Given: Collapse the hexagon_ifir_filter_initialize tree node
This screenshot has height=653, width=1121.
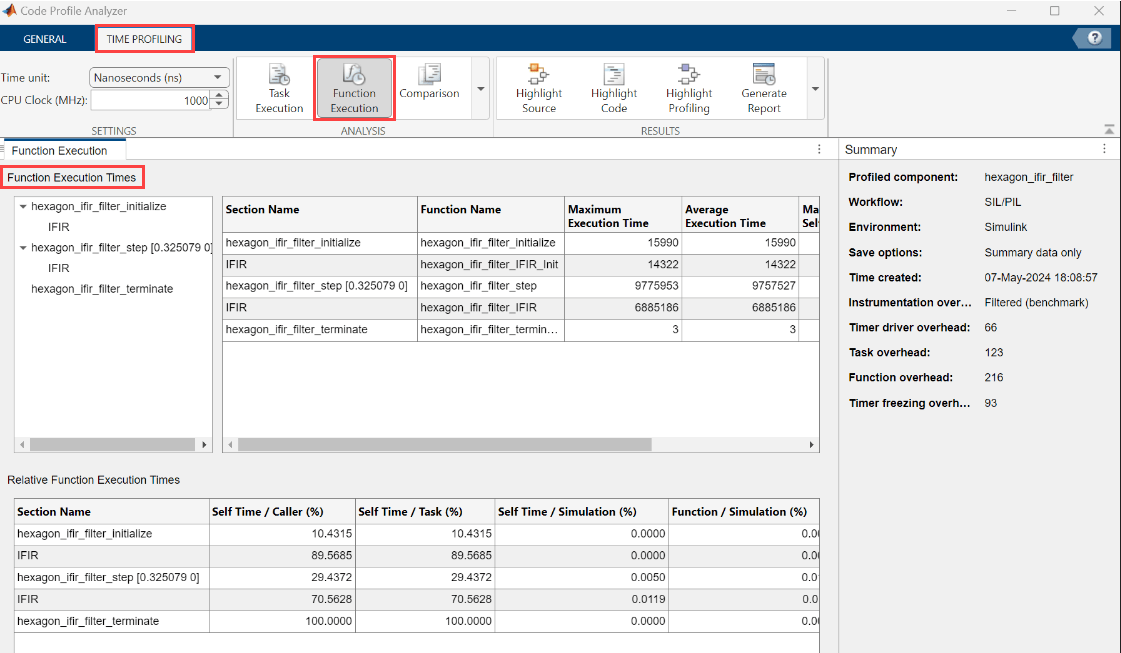Looking at the screenshot, I should (x=23, y=206).
